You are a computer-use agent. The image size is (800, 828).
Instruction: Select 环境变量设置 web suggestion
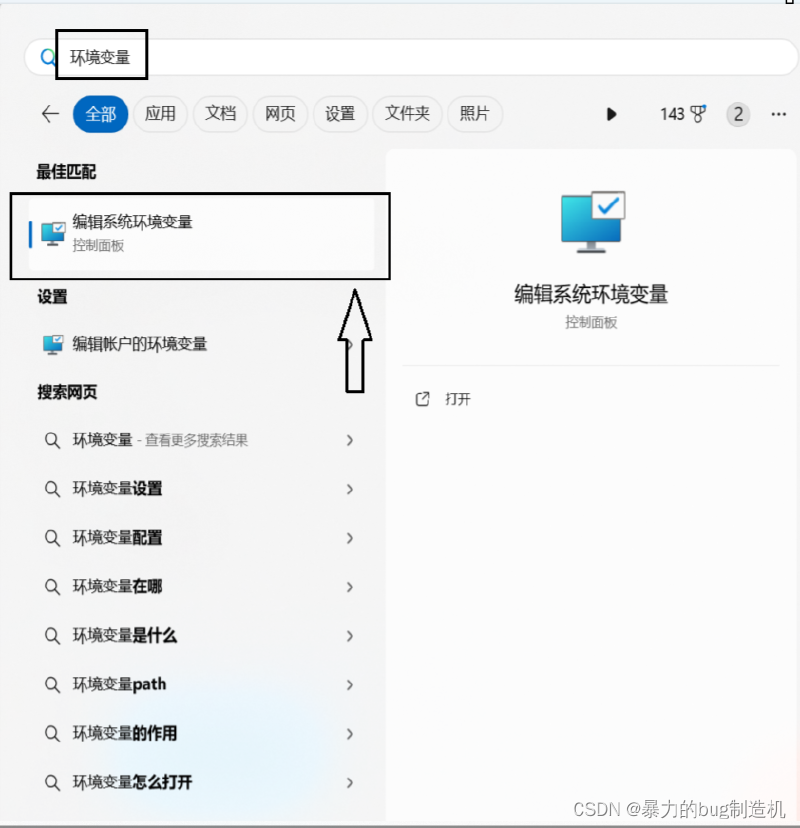click(x=201, y=489)
